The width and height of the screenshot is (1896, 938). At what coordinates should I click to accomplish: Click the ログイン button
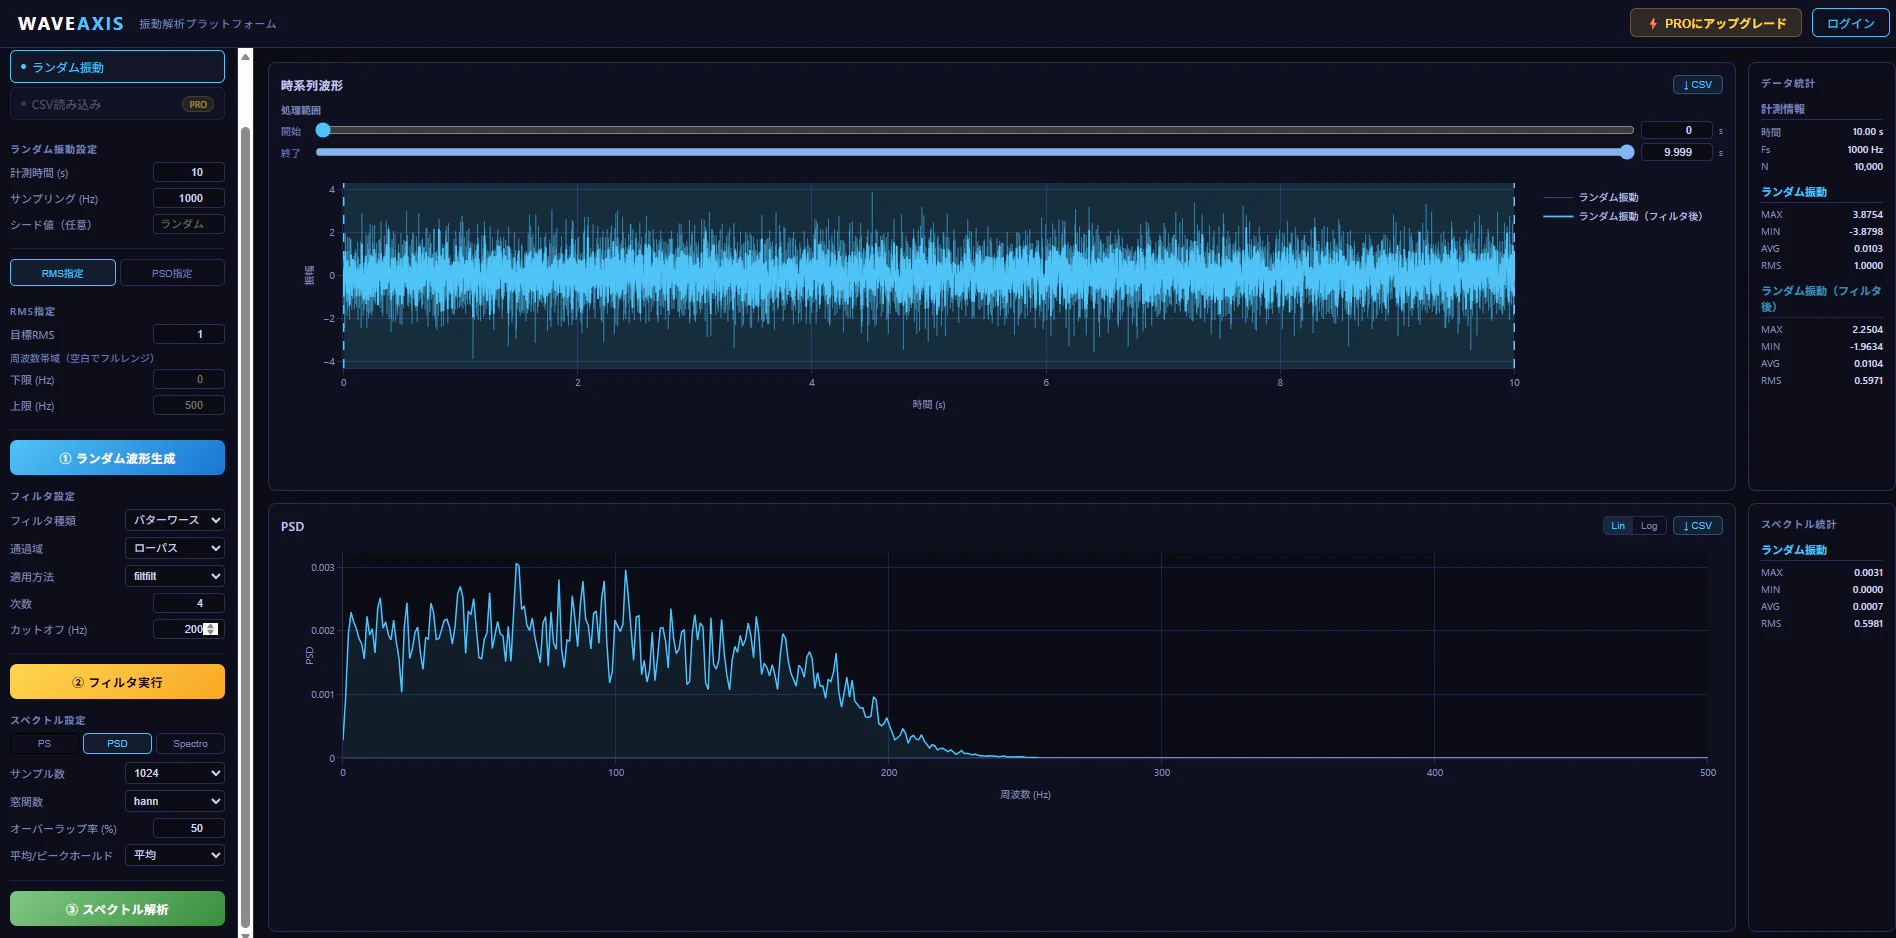point(1850,23)
